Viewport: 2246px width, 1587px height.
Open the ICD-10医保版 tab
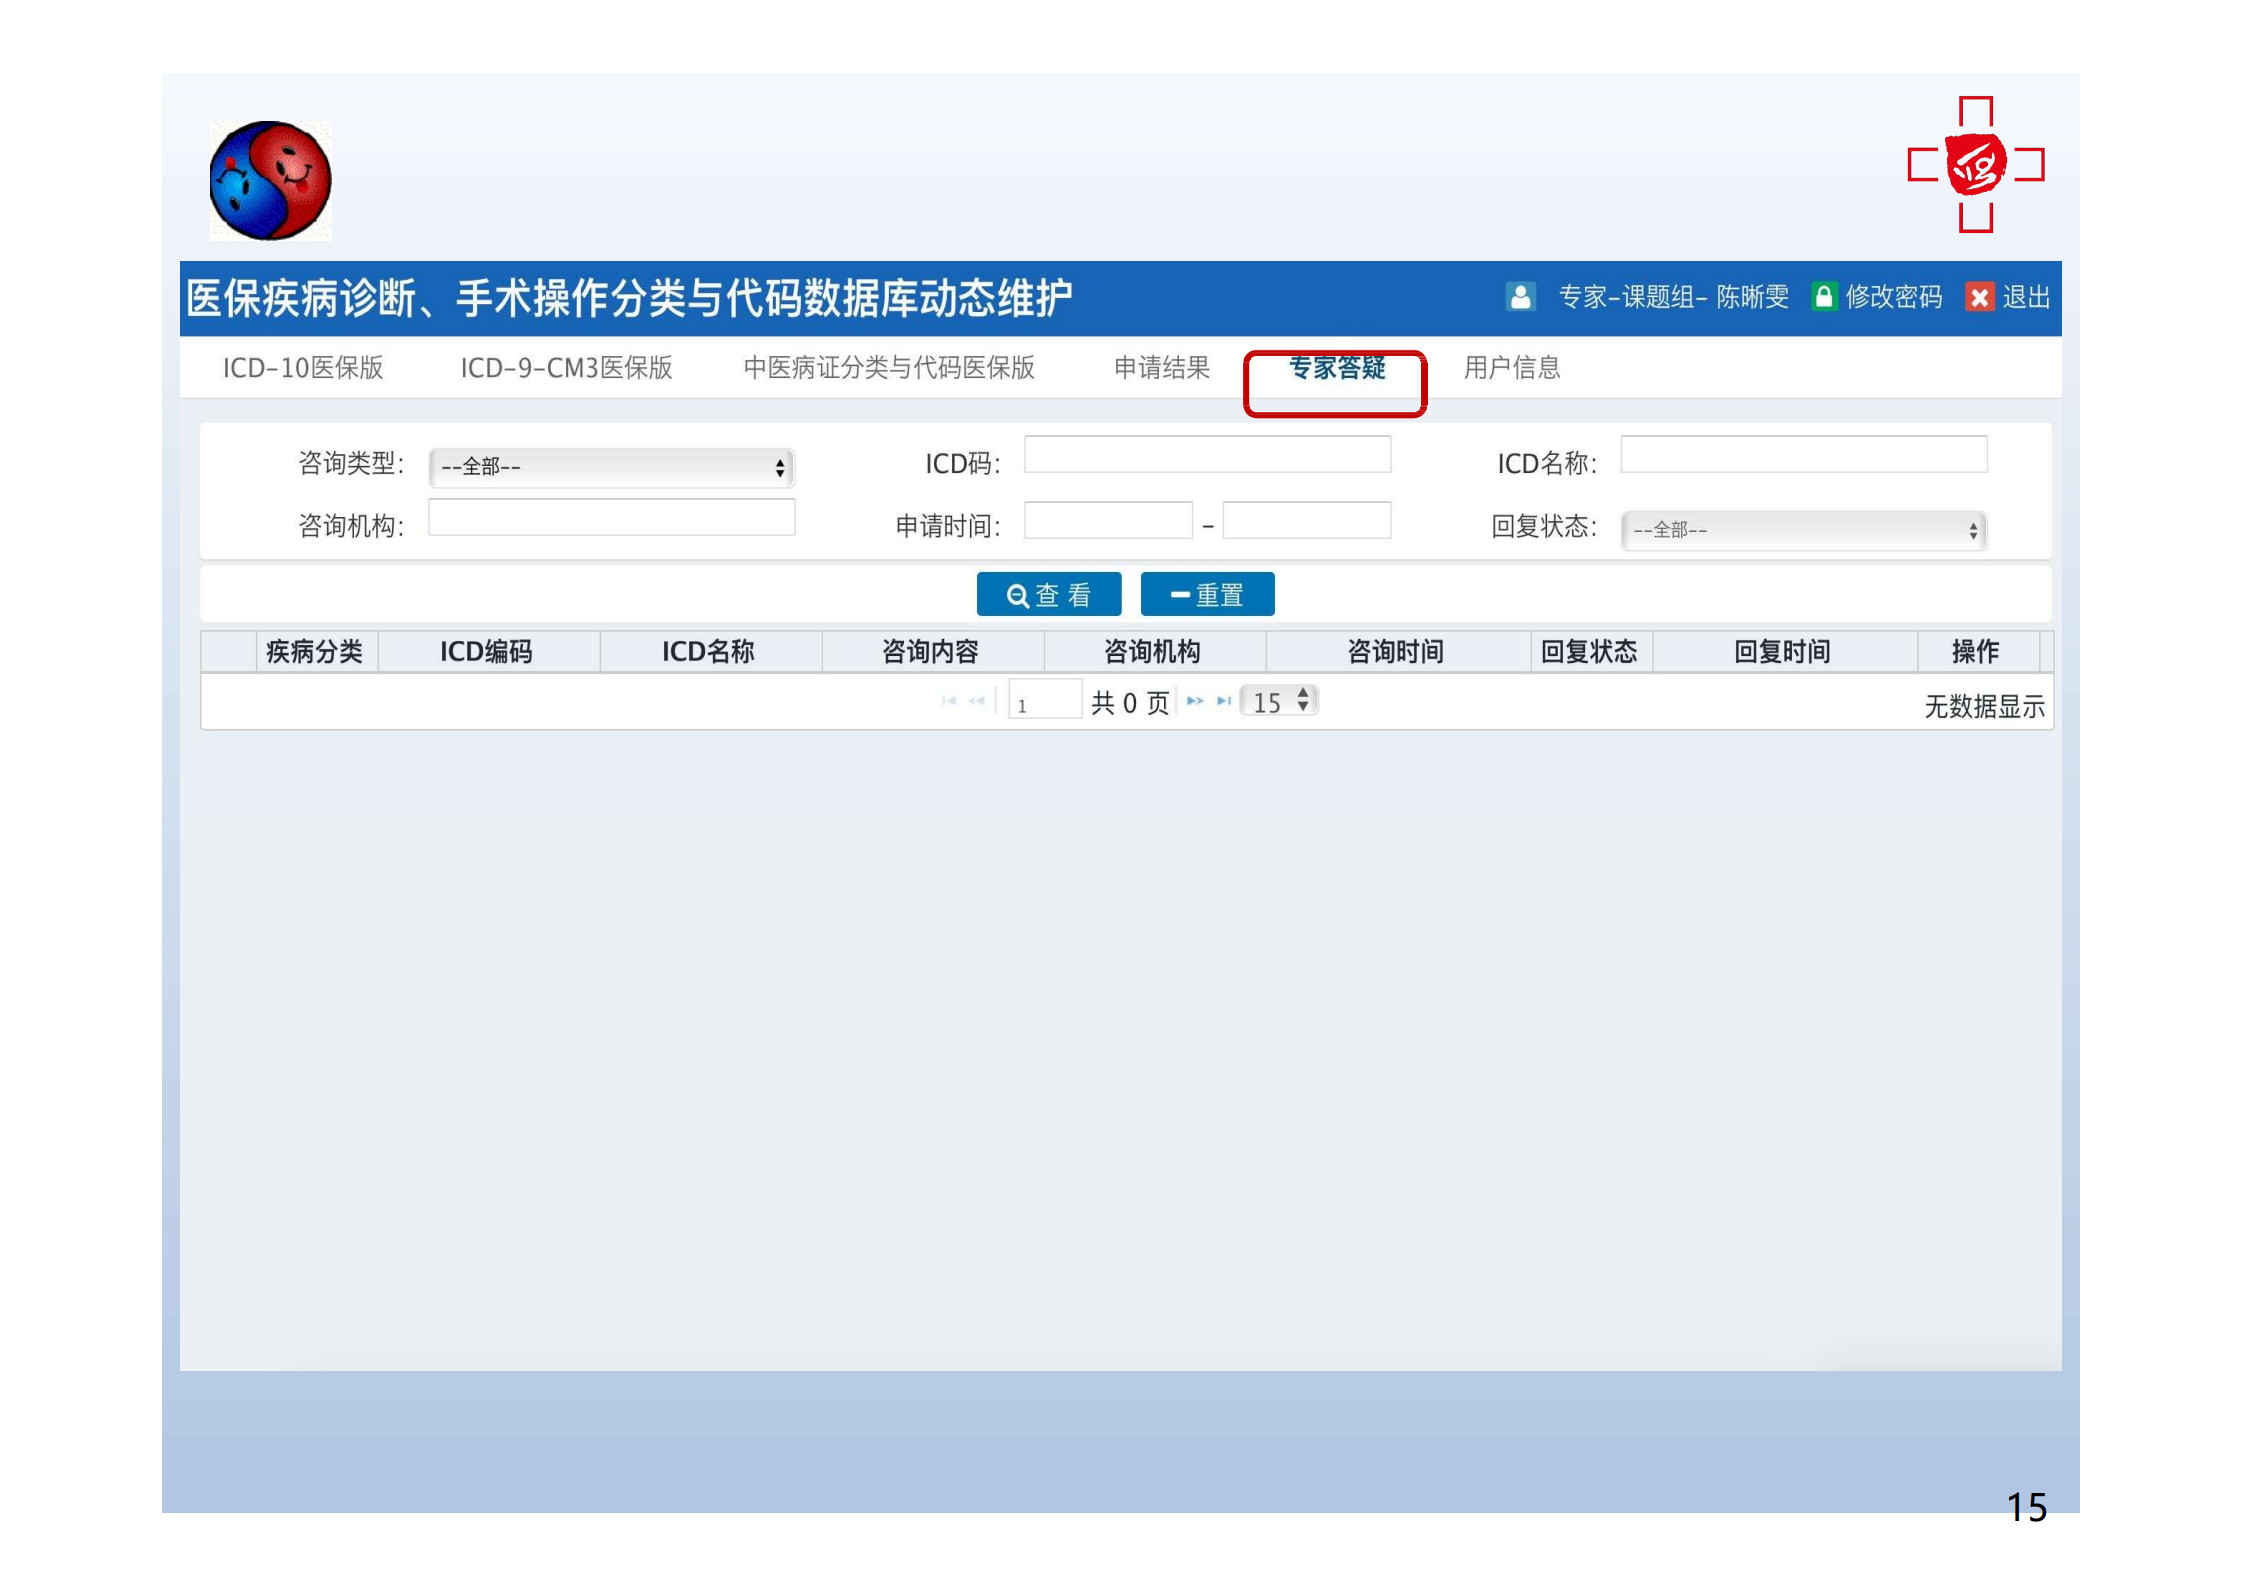[303, 368]
